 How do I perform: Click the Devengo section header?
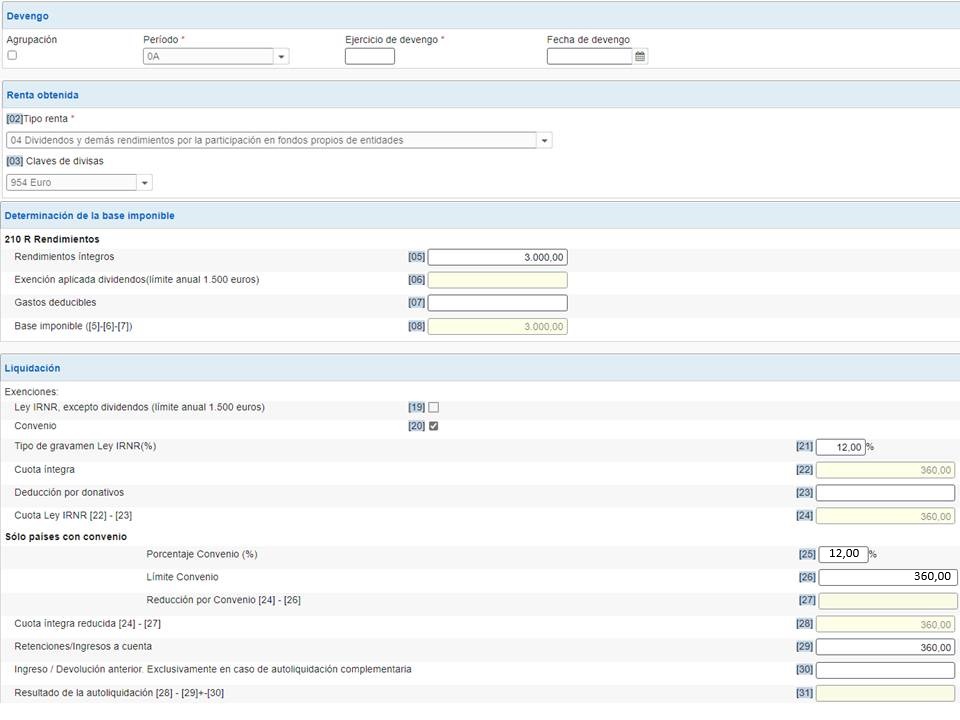click(480, 16)
